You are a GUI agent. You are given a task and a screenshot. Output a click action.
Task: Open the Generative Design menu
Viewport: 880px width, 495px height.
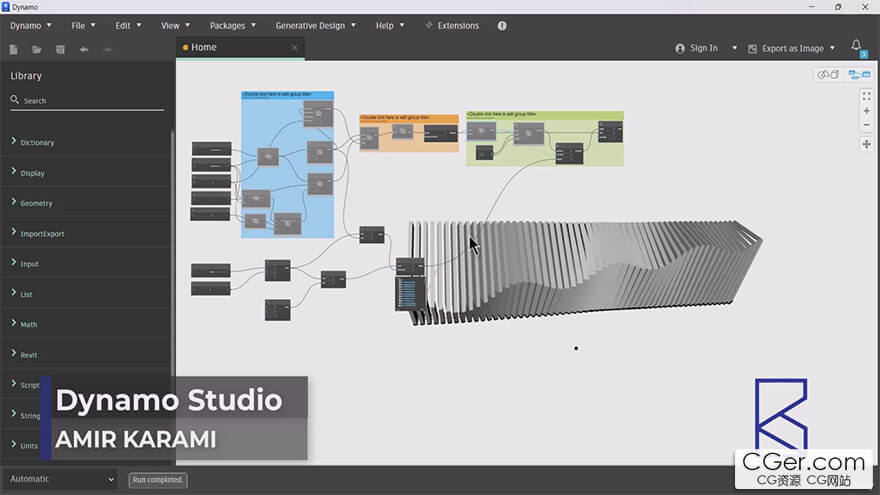pos(315,26)
